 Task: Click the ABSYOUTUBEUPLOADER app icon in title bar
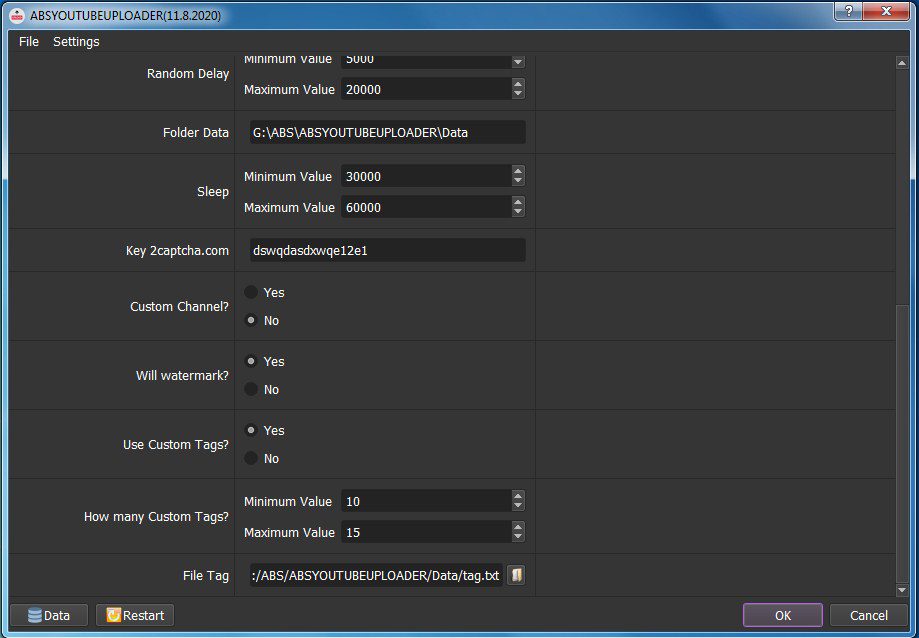point(18,15)
